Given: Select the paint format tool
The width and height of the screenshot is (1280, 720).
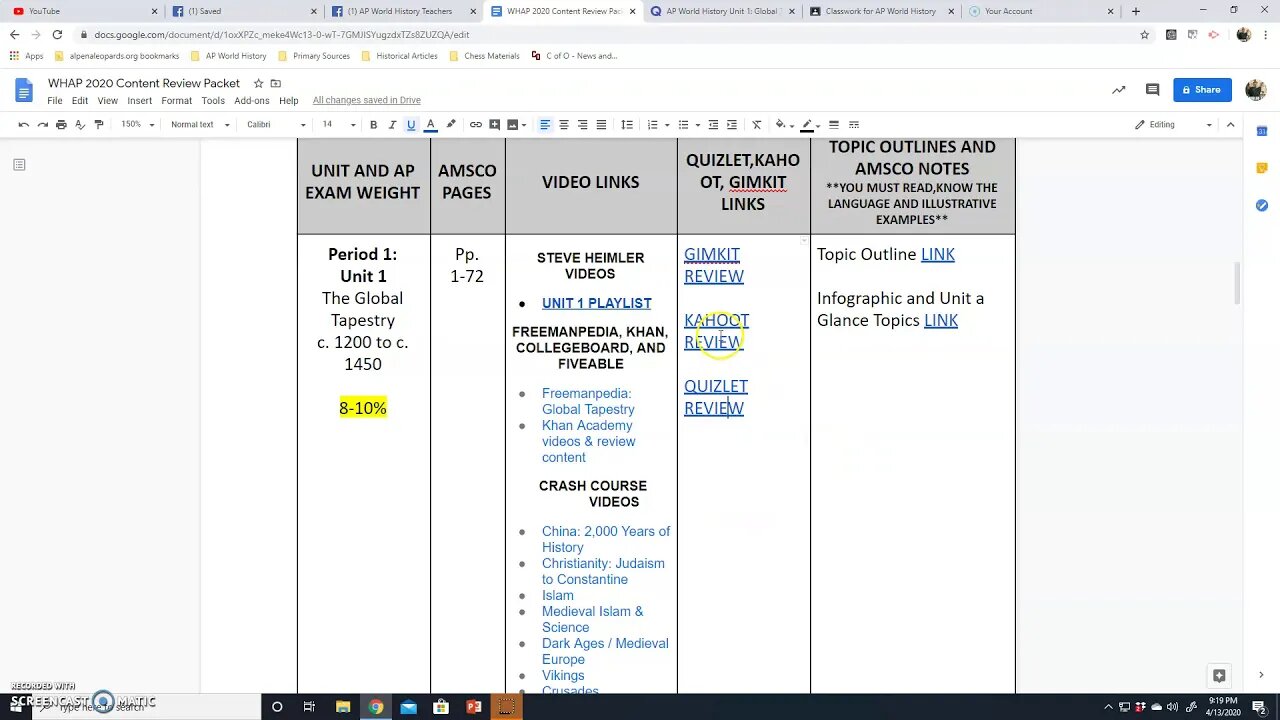Looking at the screenshot, I should (x=99, y=125).
